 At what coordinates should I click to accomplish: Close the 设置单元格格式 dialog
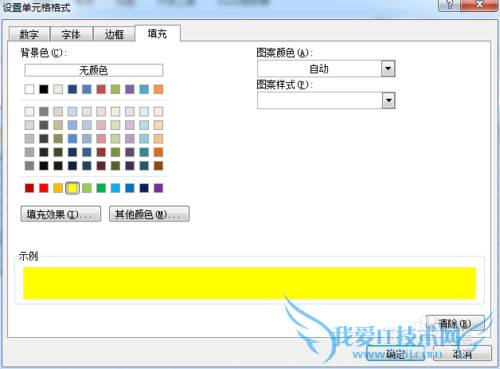pyautogui.click(x=479, y=5)
